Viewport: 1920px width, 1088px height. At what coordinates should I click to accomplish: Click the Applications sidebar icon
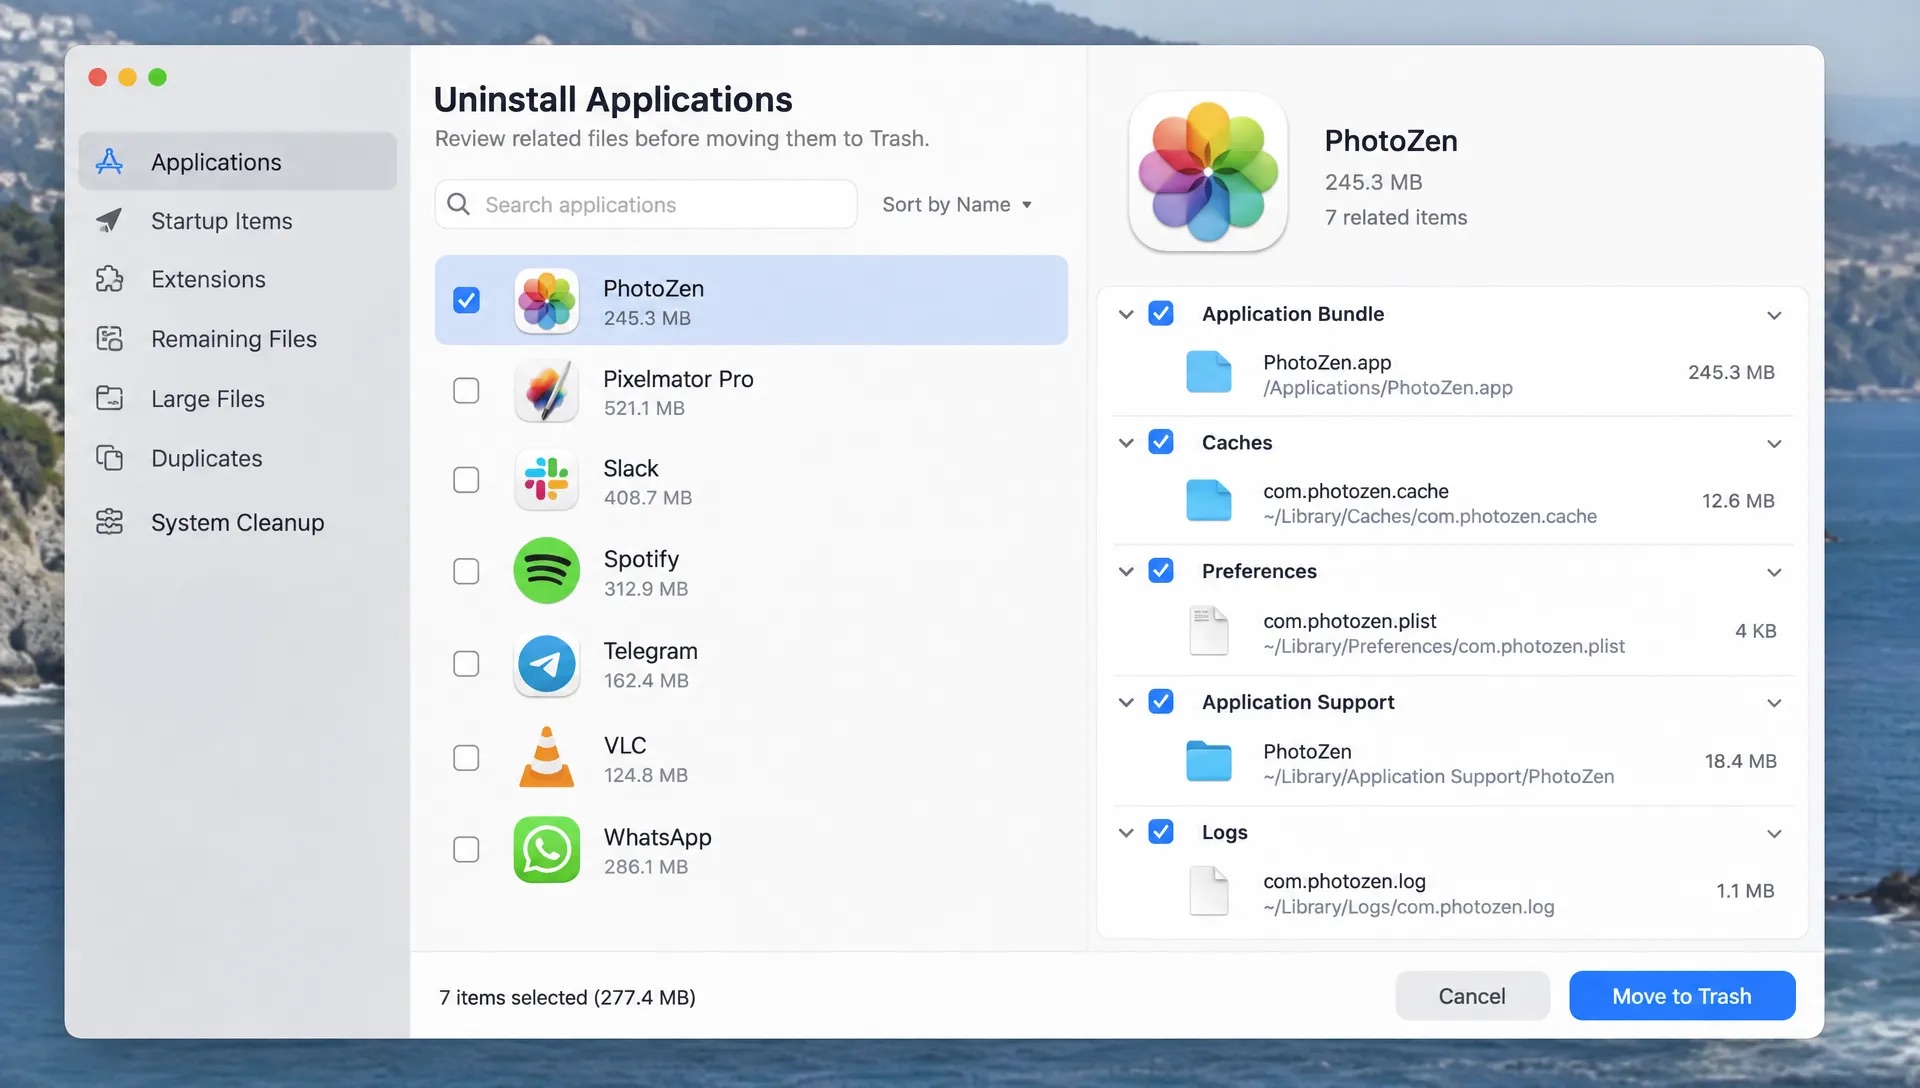(109, 162)
